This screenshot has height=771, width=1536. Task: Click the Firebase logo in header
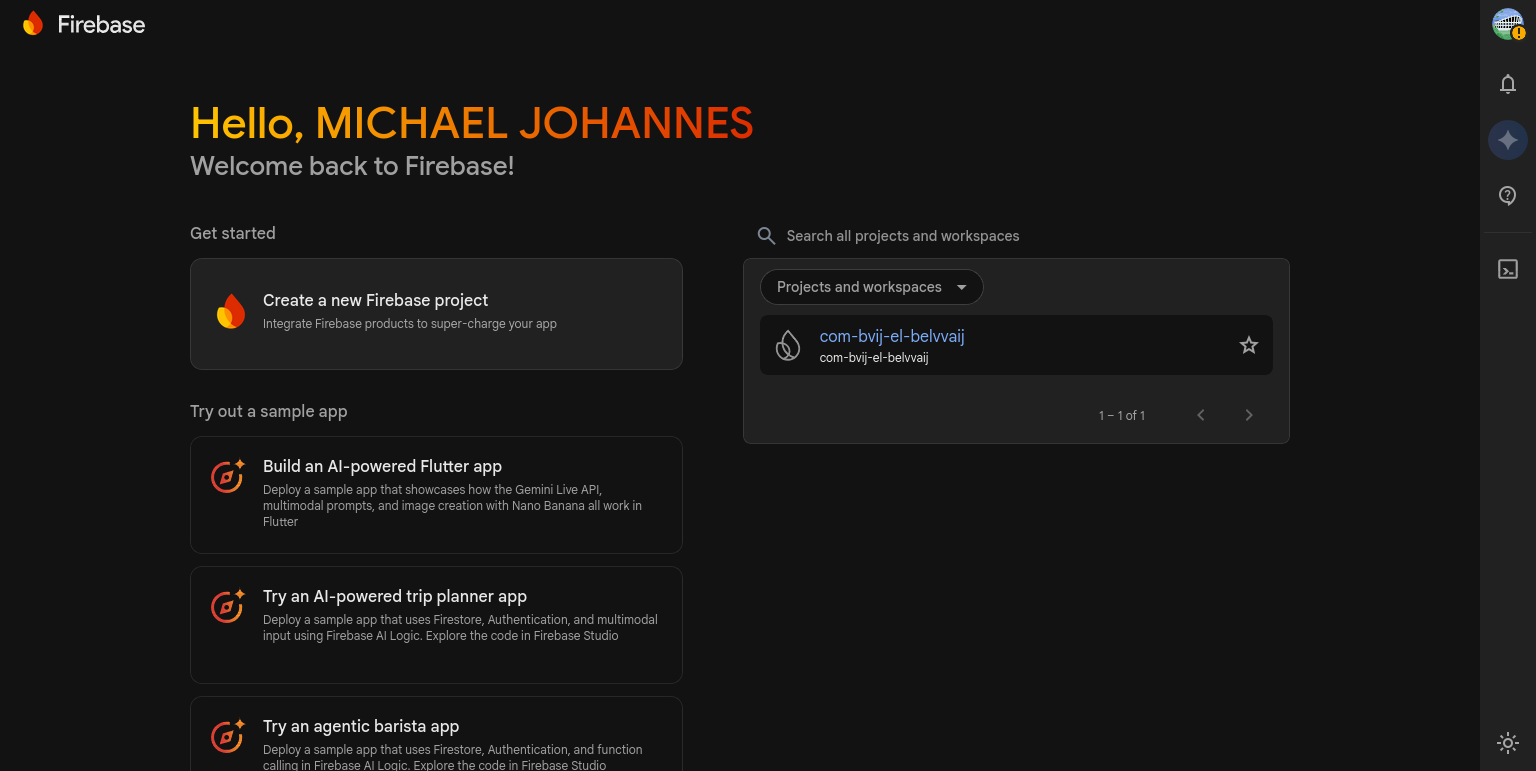84,24
